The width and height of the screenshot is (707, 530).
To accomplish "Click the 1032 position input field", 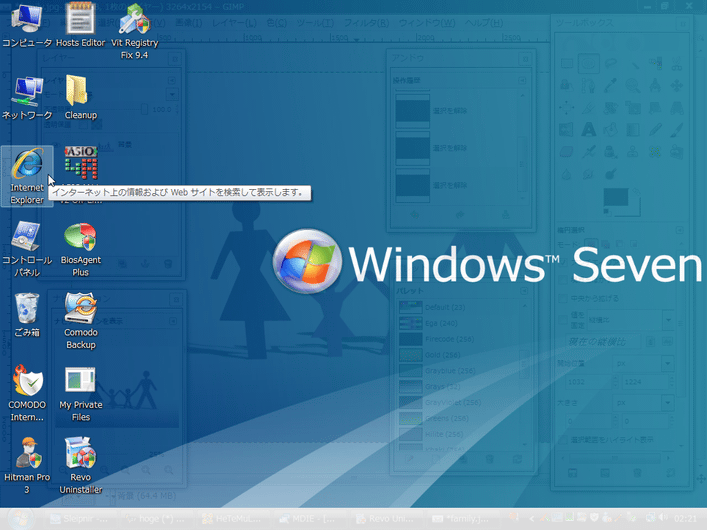I will 588,382.
